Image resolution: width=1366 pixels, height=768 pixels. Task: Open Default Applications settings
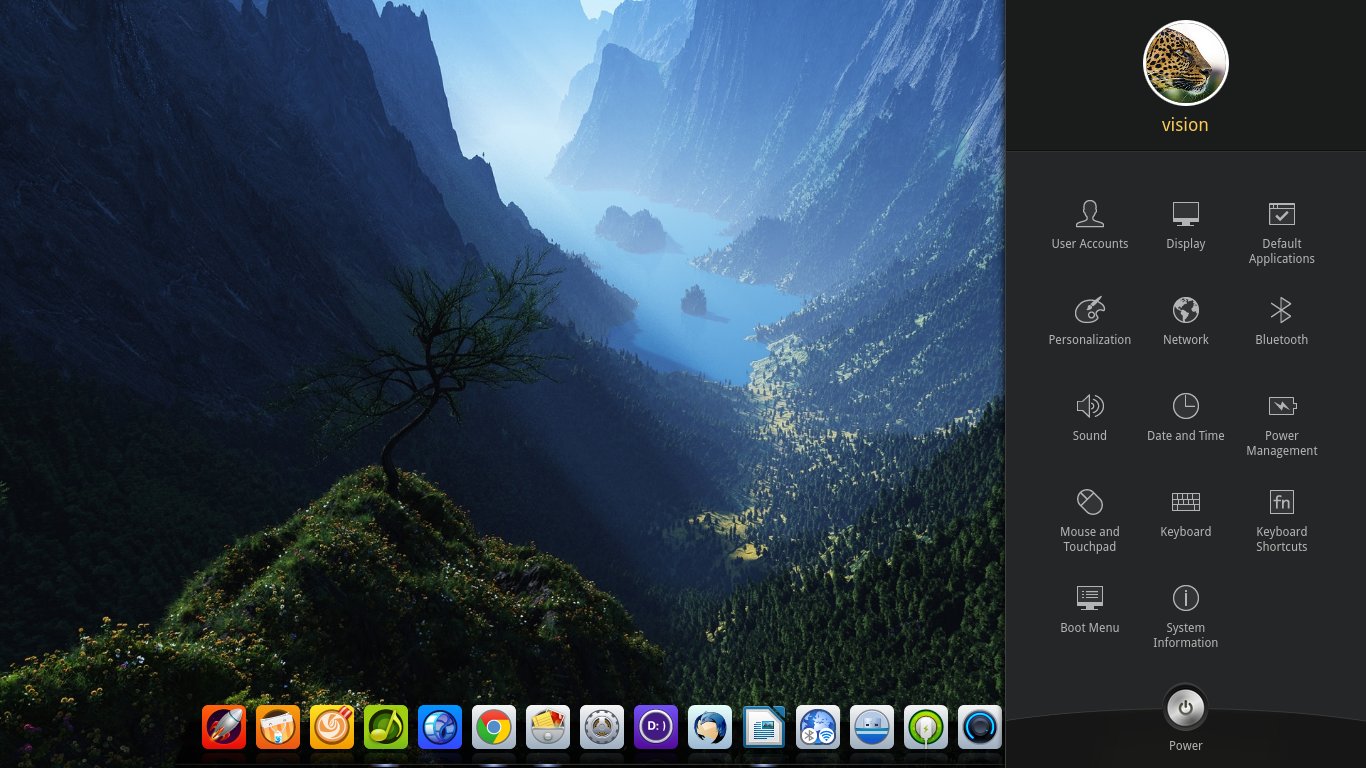[x=1281, y=230]
